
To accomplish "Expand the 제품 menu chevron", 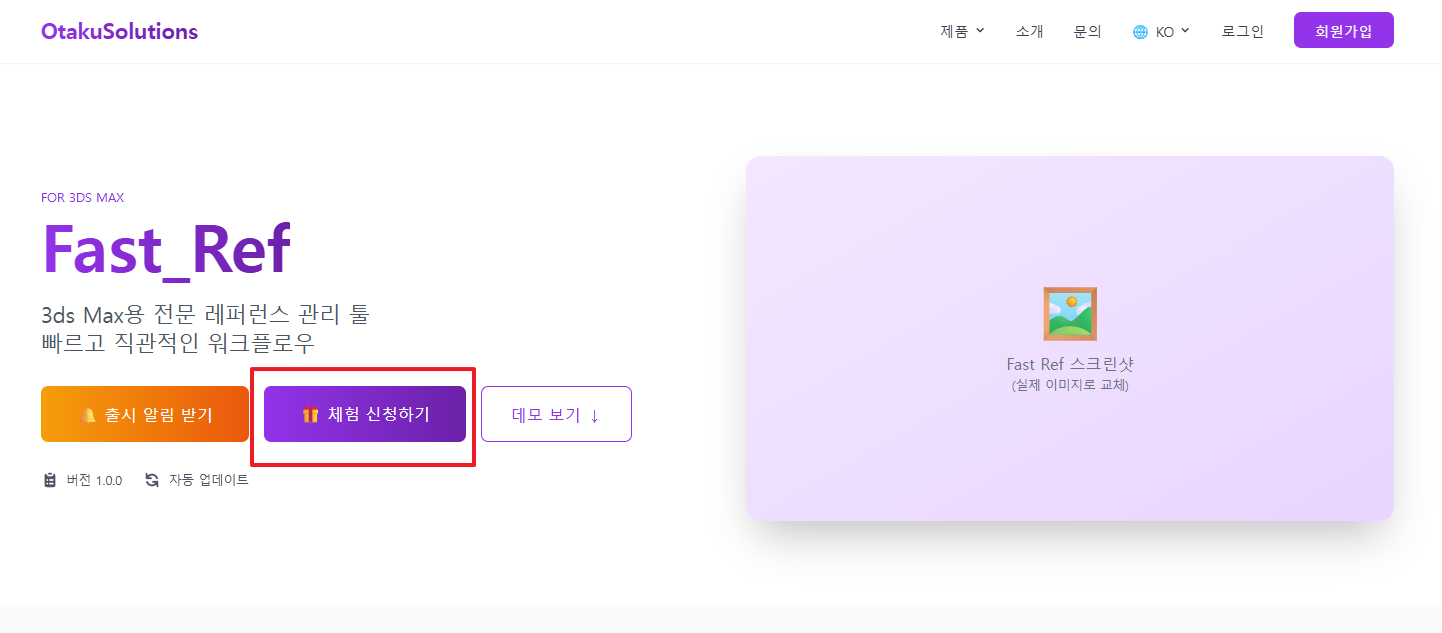I will (x=980, y=31).
